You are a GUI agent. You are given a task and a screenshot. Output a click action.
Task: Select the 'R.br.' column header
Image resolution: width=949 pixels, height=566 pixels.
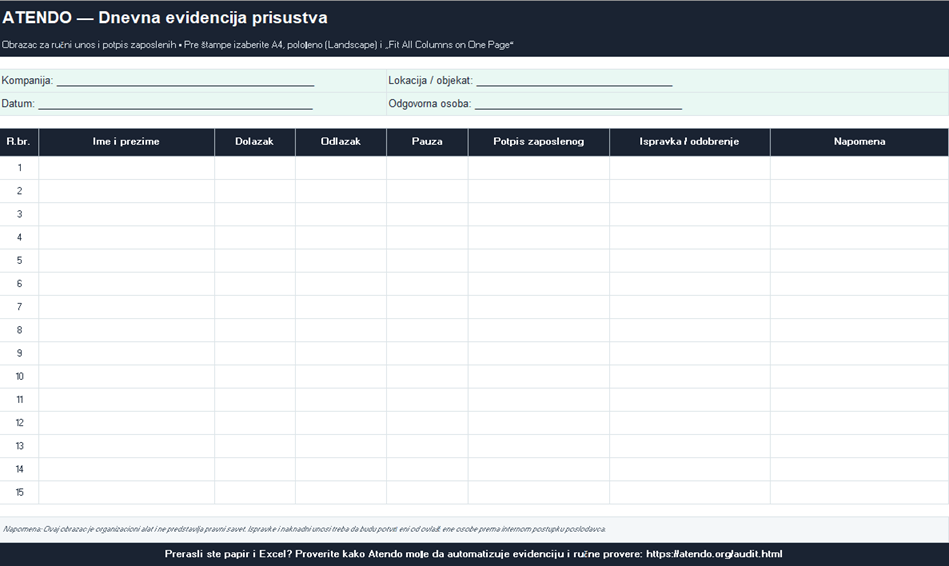(19, 142)
